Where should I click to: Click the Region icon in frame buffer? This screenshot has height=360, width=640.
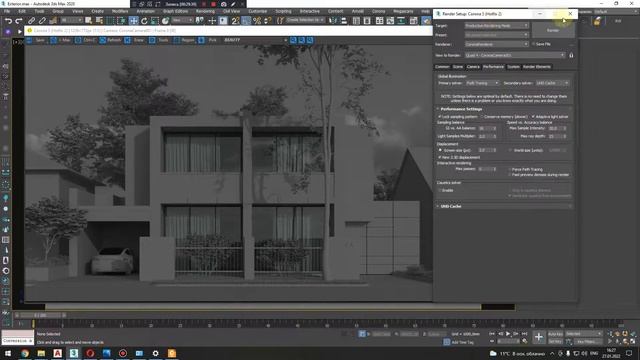(x=177, y=40)
